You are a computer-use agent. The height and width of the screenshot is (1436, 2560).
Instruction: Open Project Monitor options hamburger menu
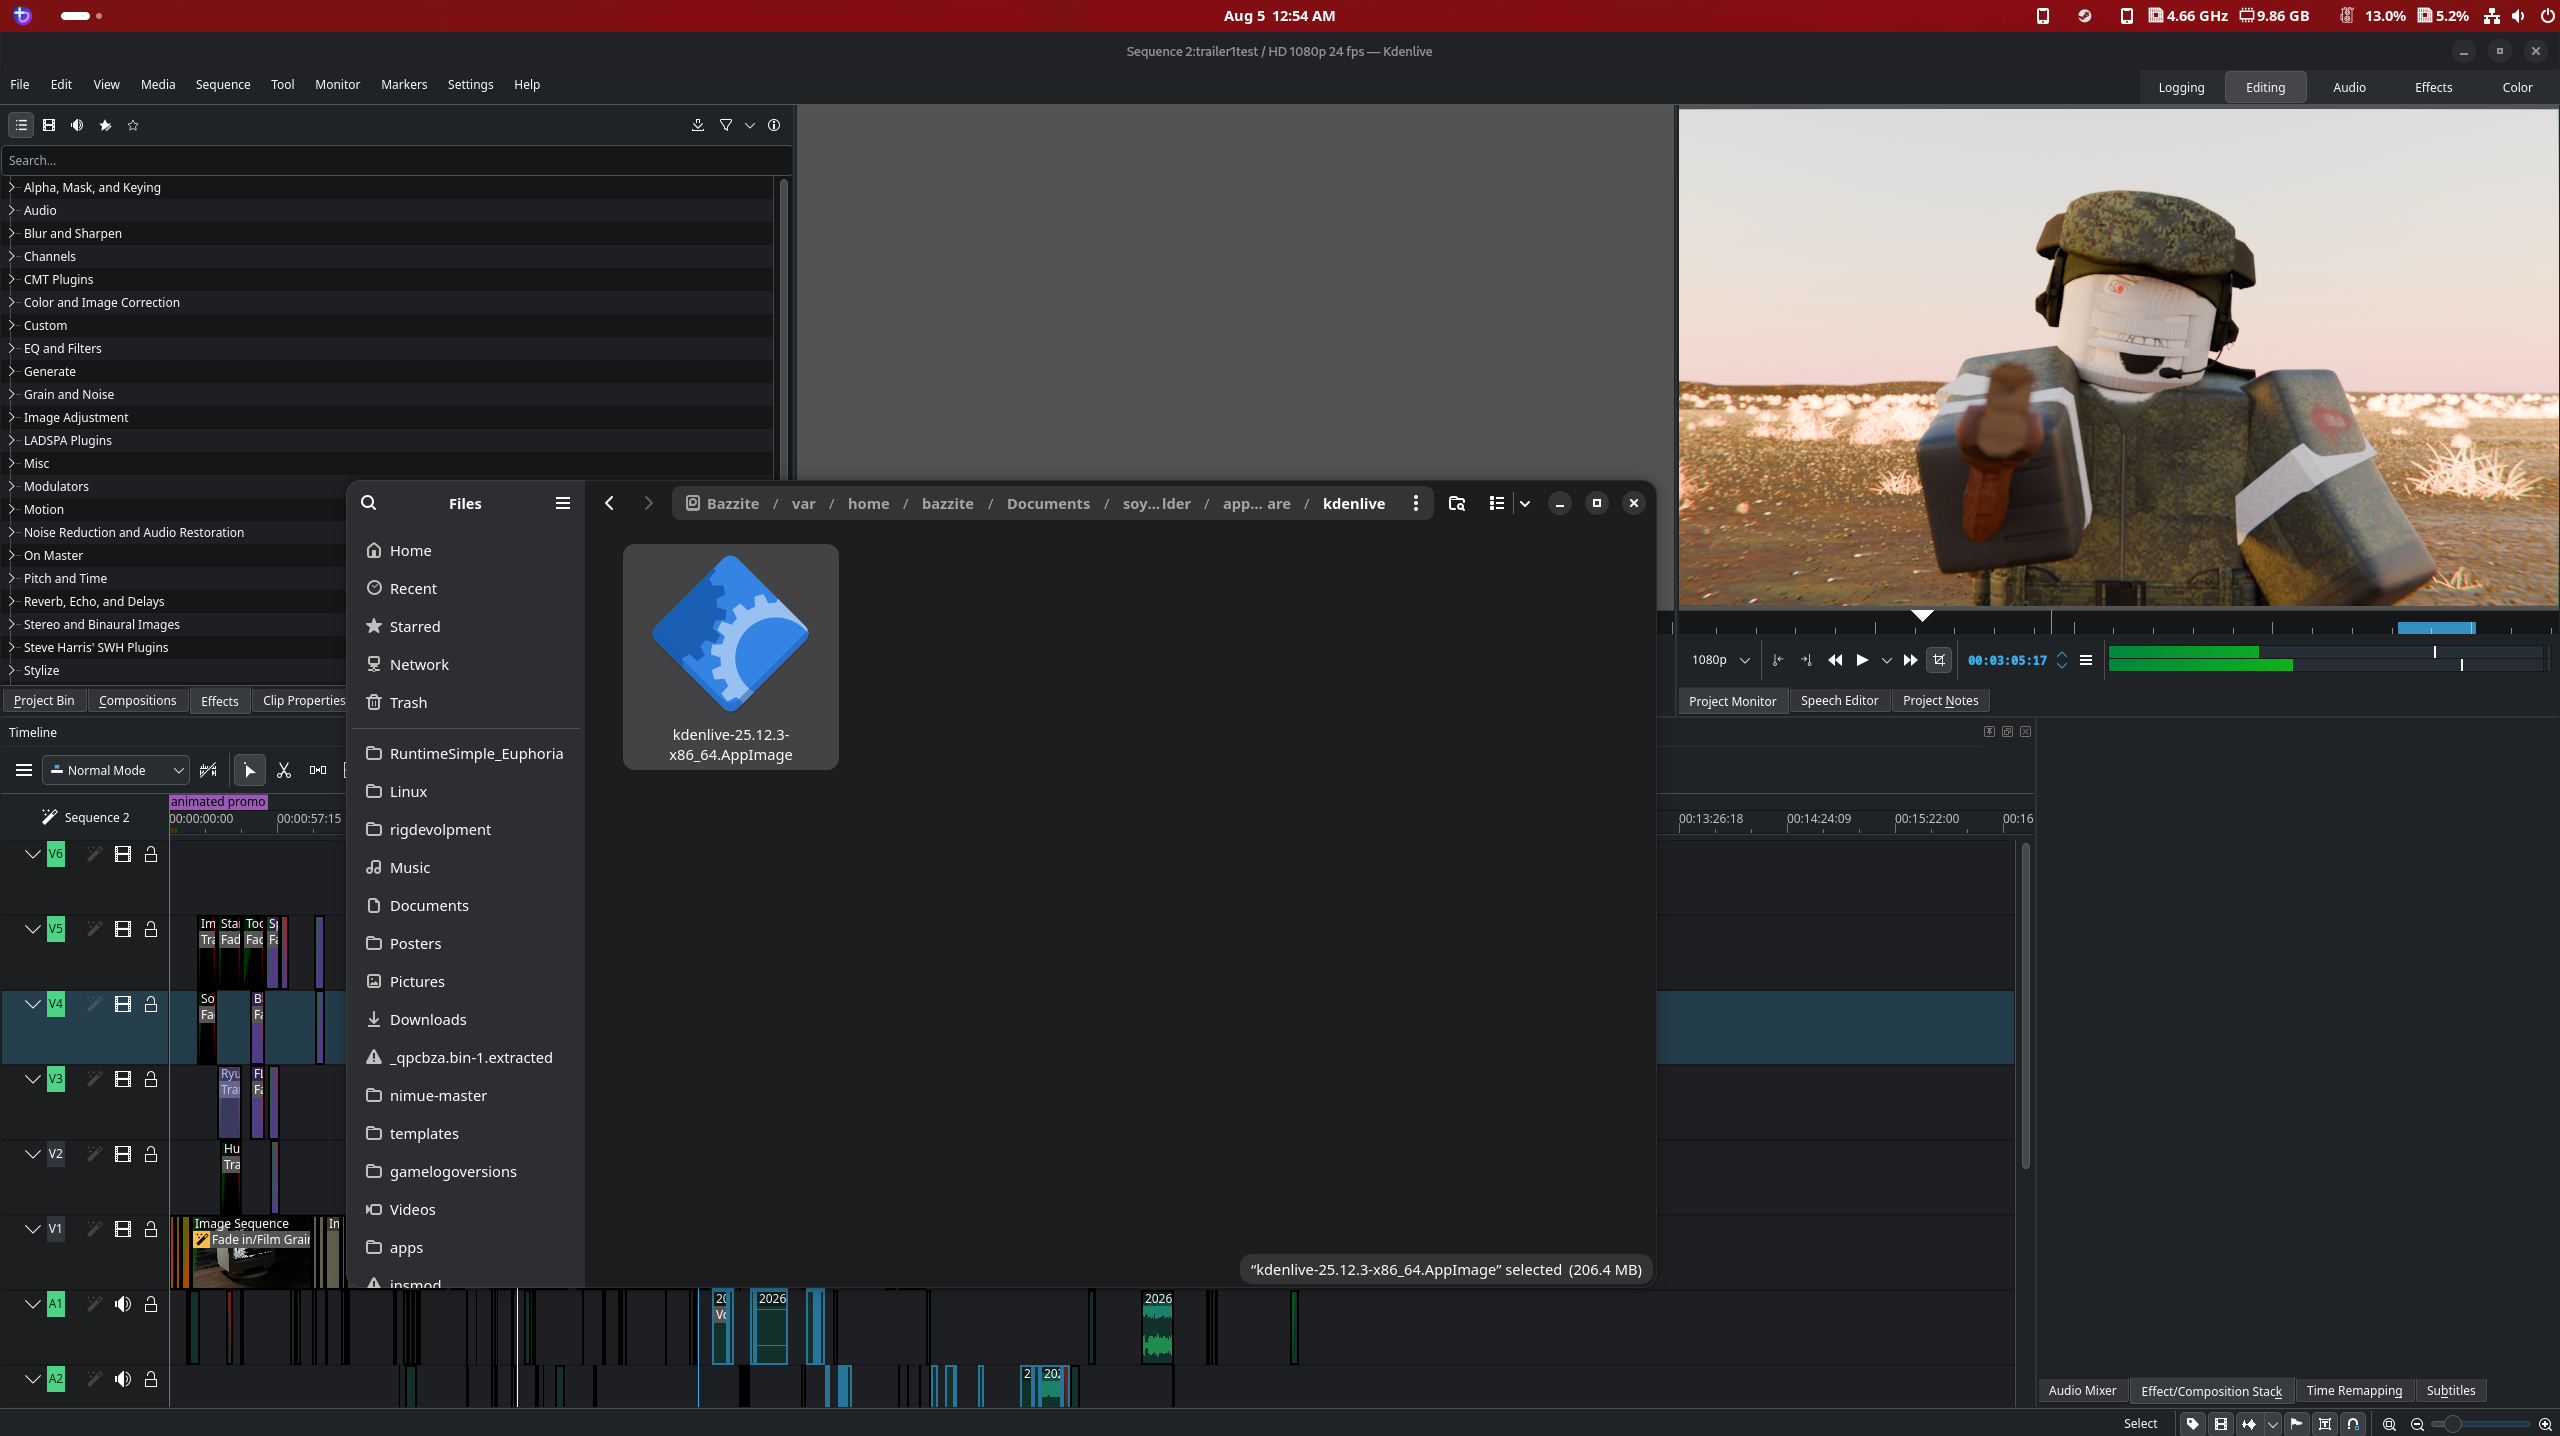[x=2086, y=660]
